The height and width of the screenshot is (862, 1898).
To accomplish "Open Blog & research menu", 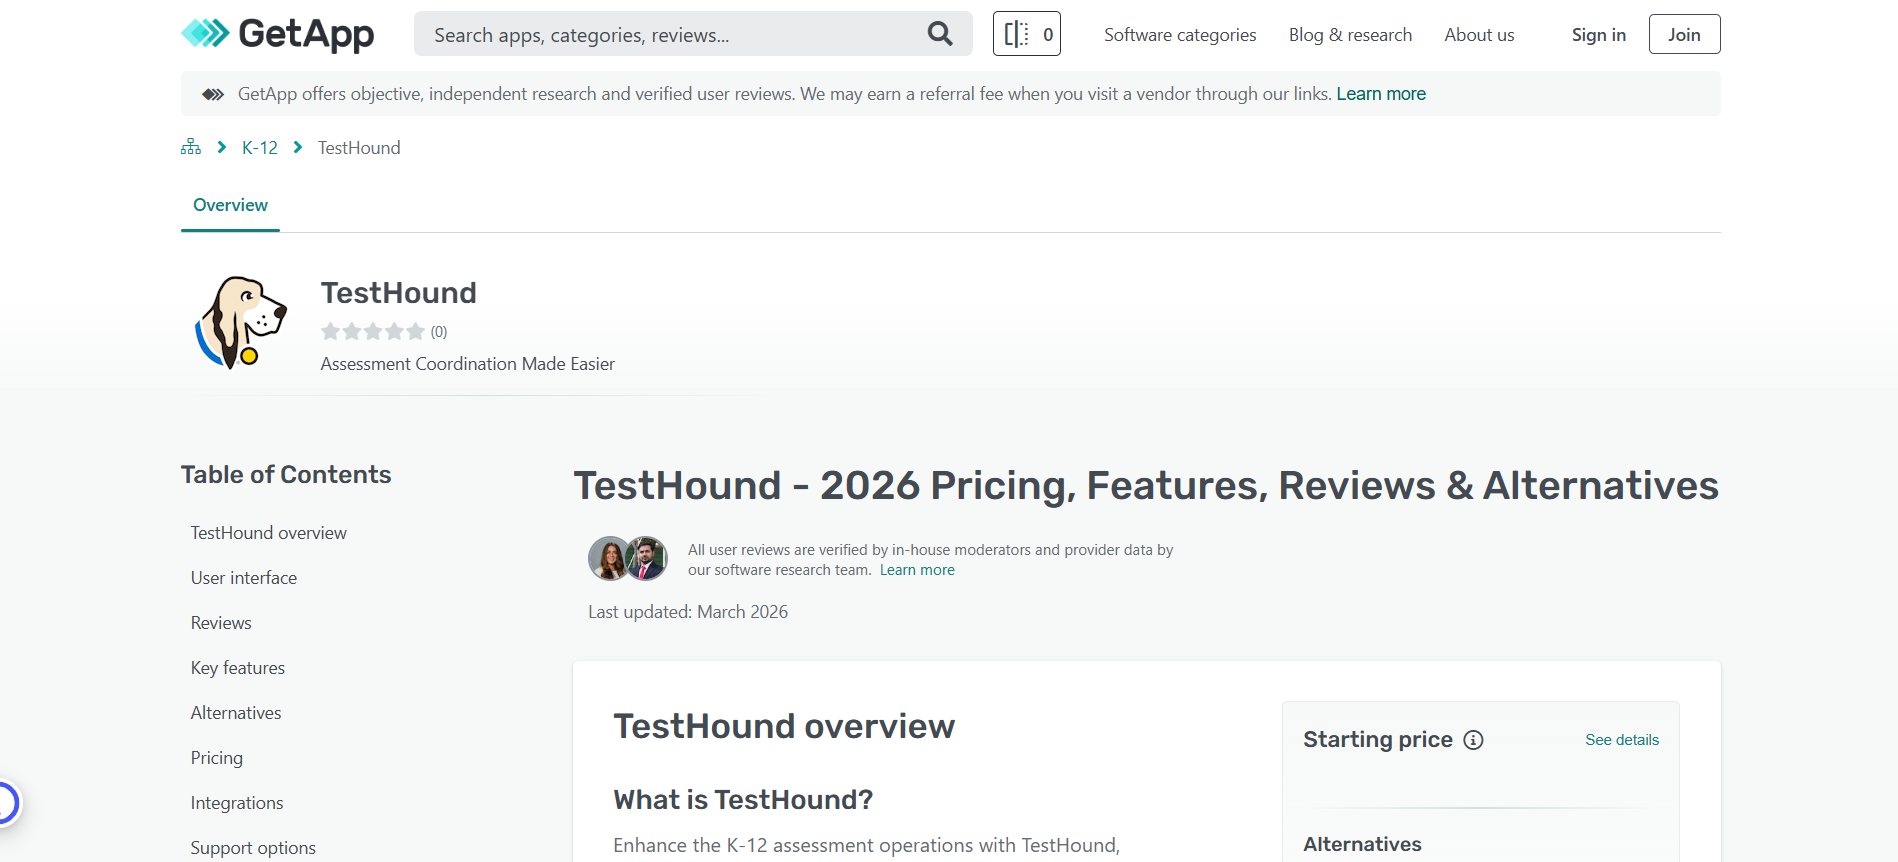I will (1350, 35).
